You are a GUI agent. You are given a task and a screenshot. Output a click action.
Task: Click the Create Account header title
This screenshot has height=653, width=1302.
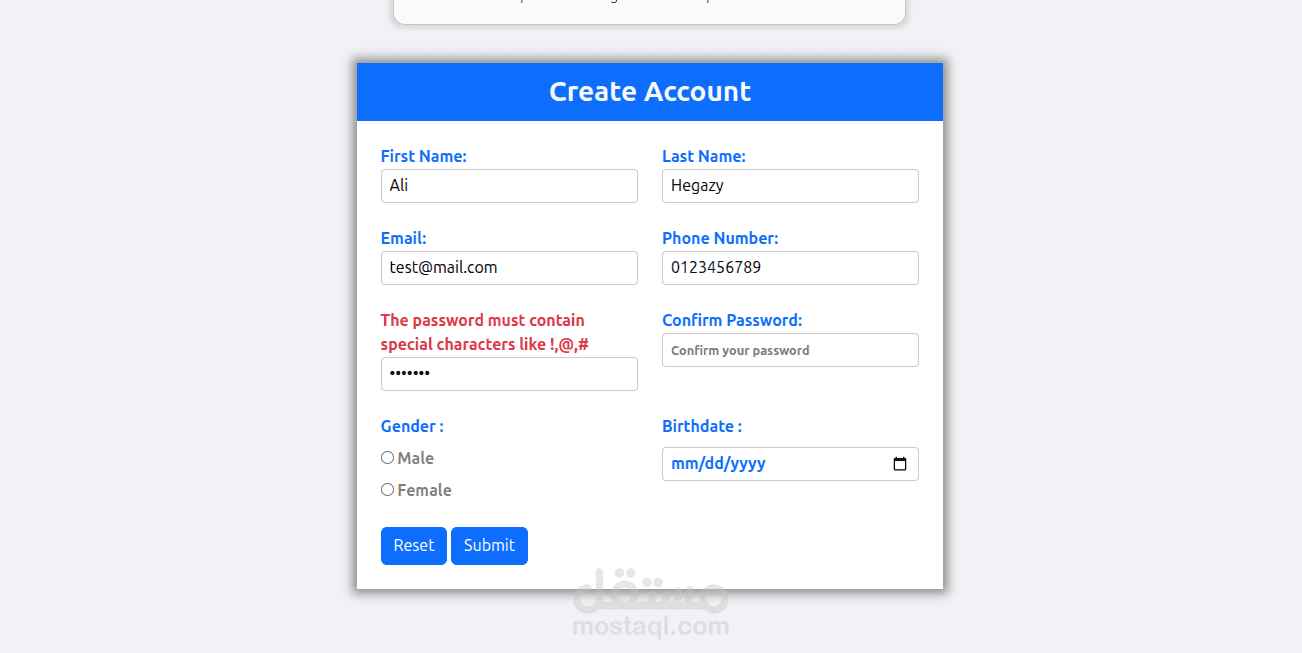[650, 92]
